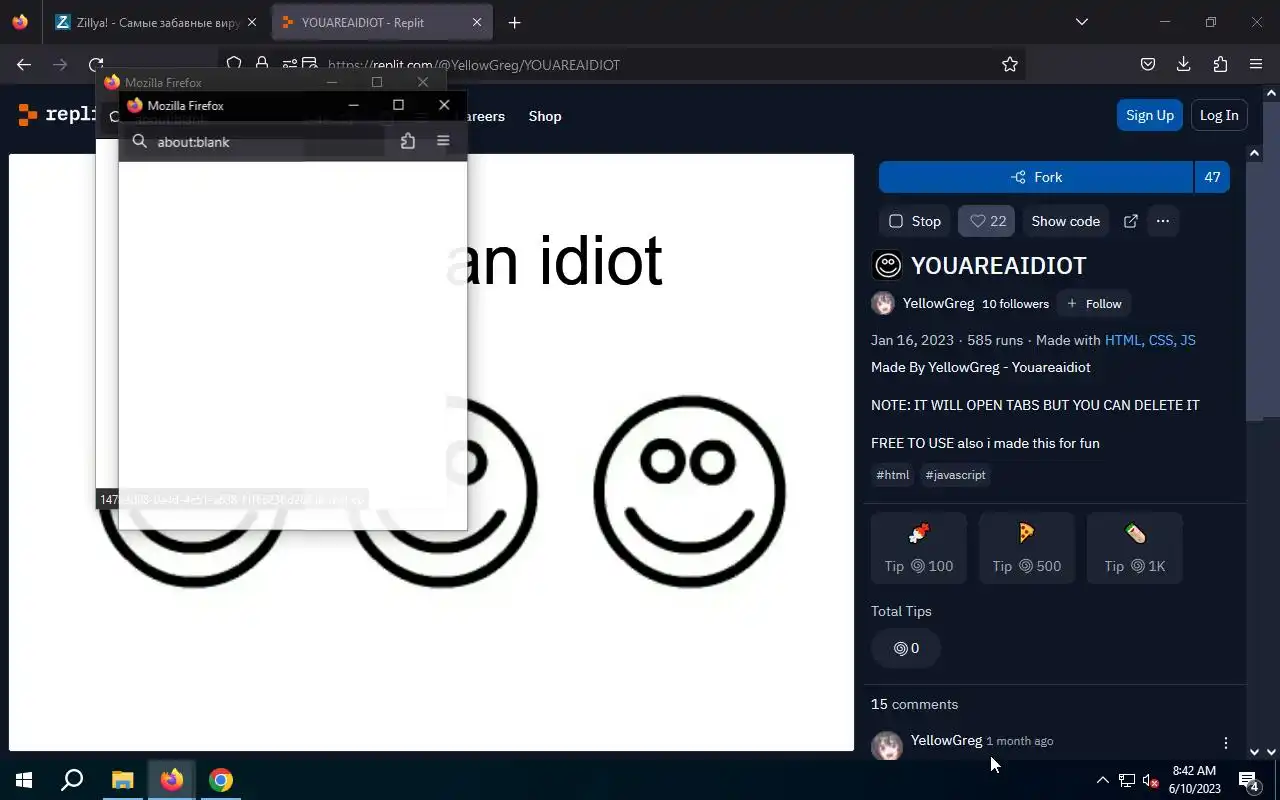Open the Windows Start menu
1280x800 pixels.
tap(24, 780)
